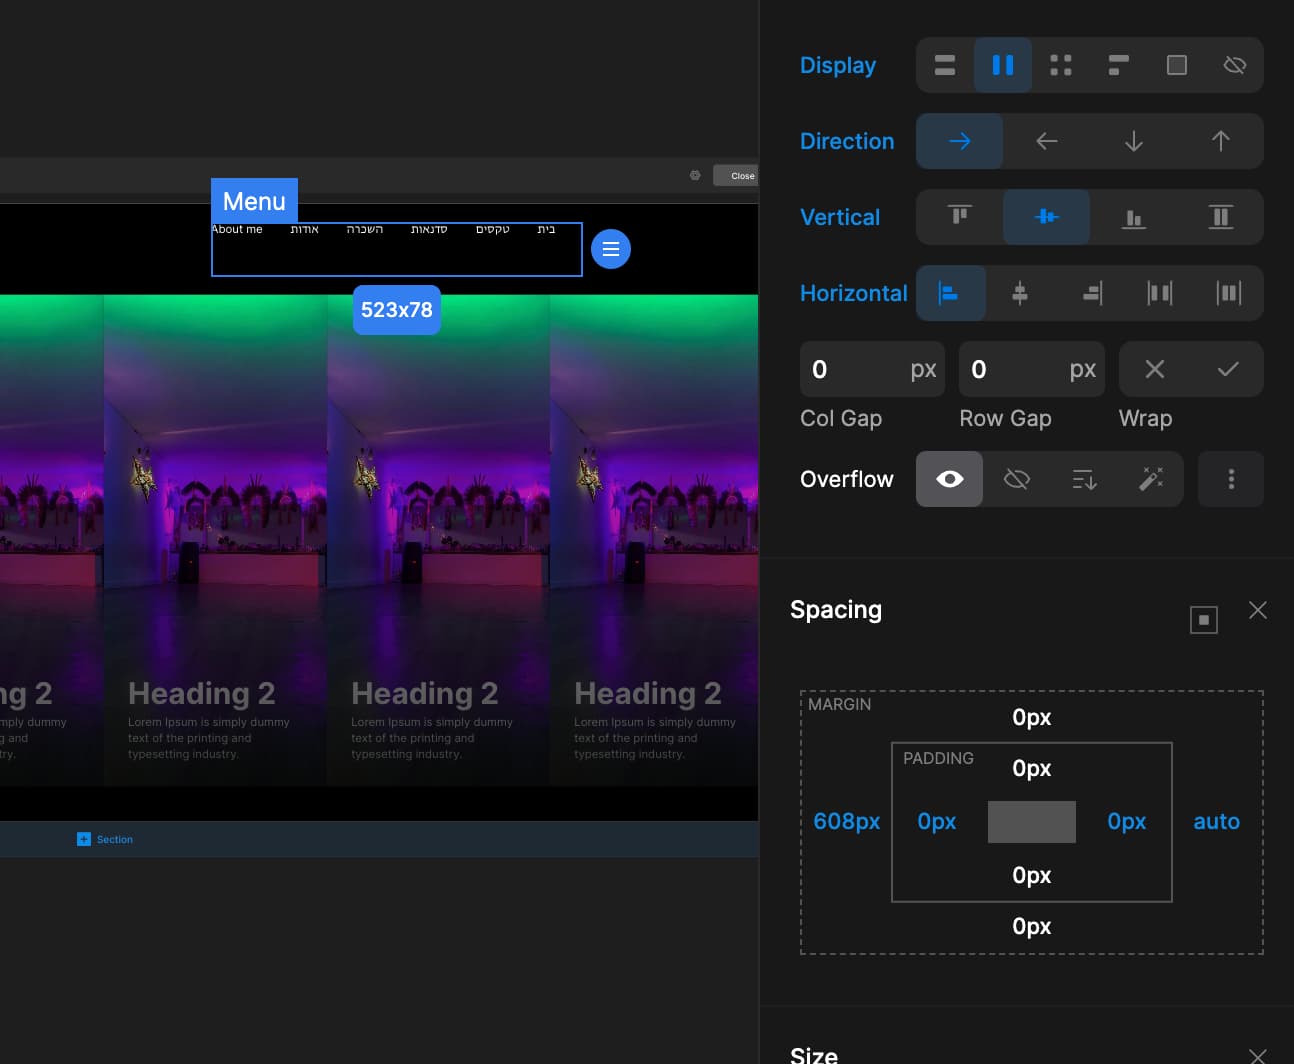1294x1064 pixels.
Task: Choose the grid display icon
Action: click(1061, 65)
